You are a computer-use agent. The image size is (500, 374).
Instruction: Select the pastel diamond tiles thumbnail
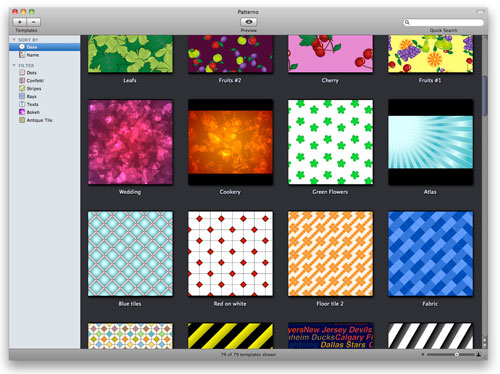130,336
